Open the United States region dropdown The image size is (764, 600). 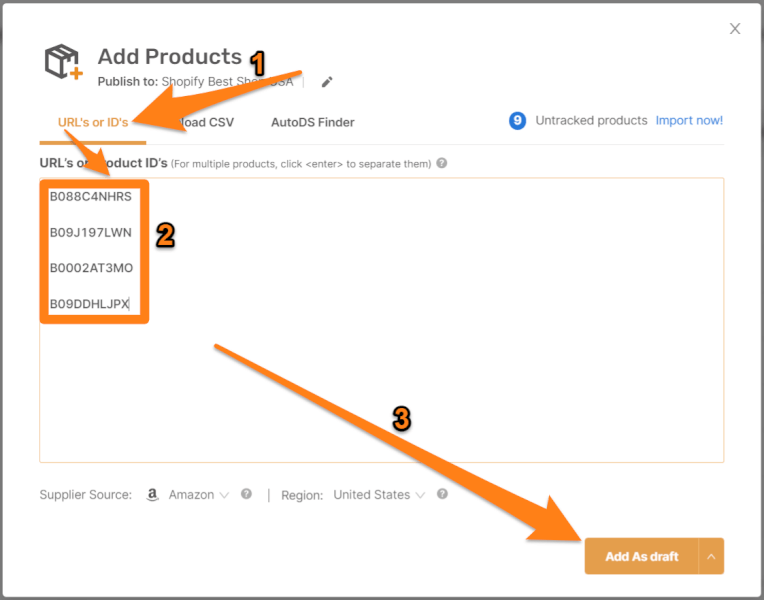coord(379,495)
